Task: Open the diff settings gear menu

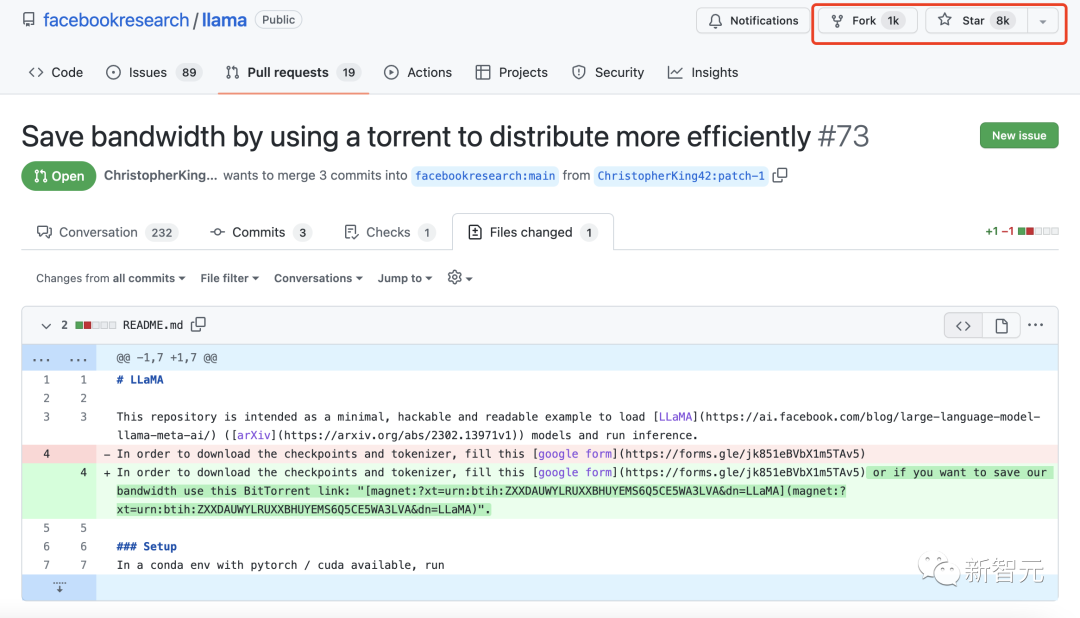Action: click(x=459, y=278)
